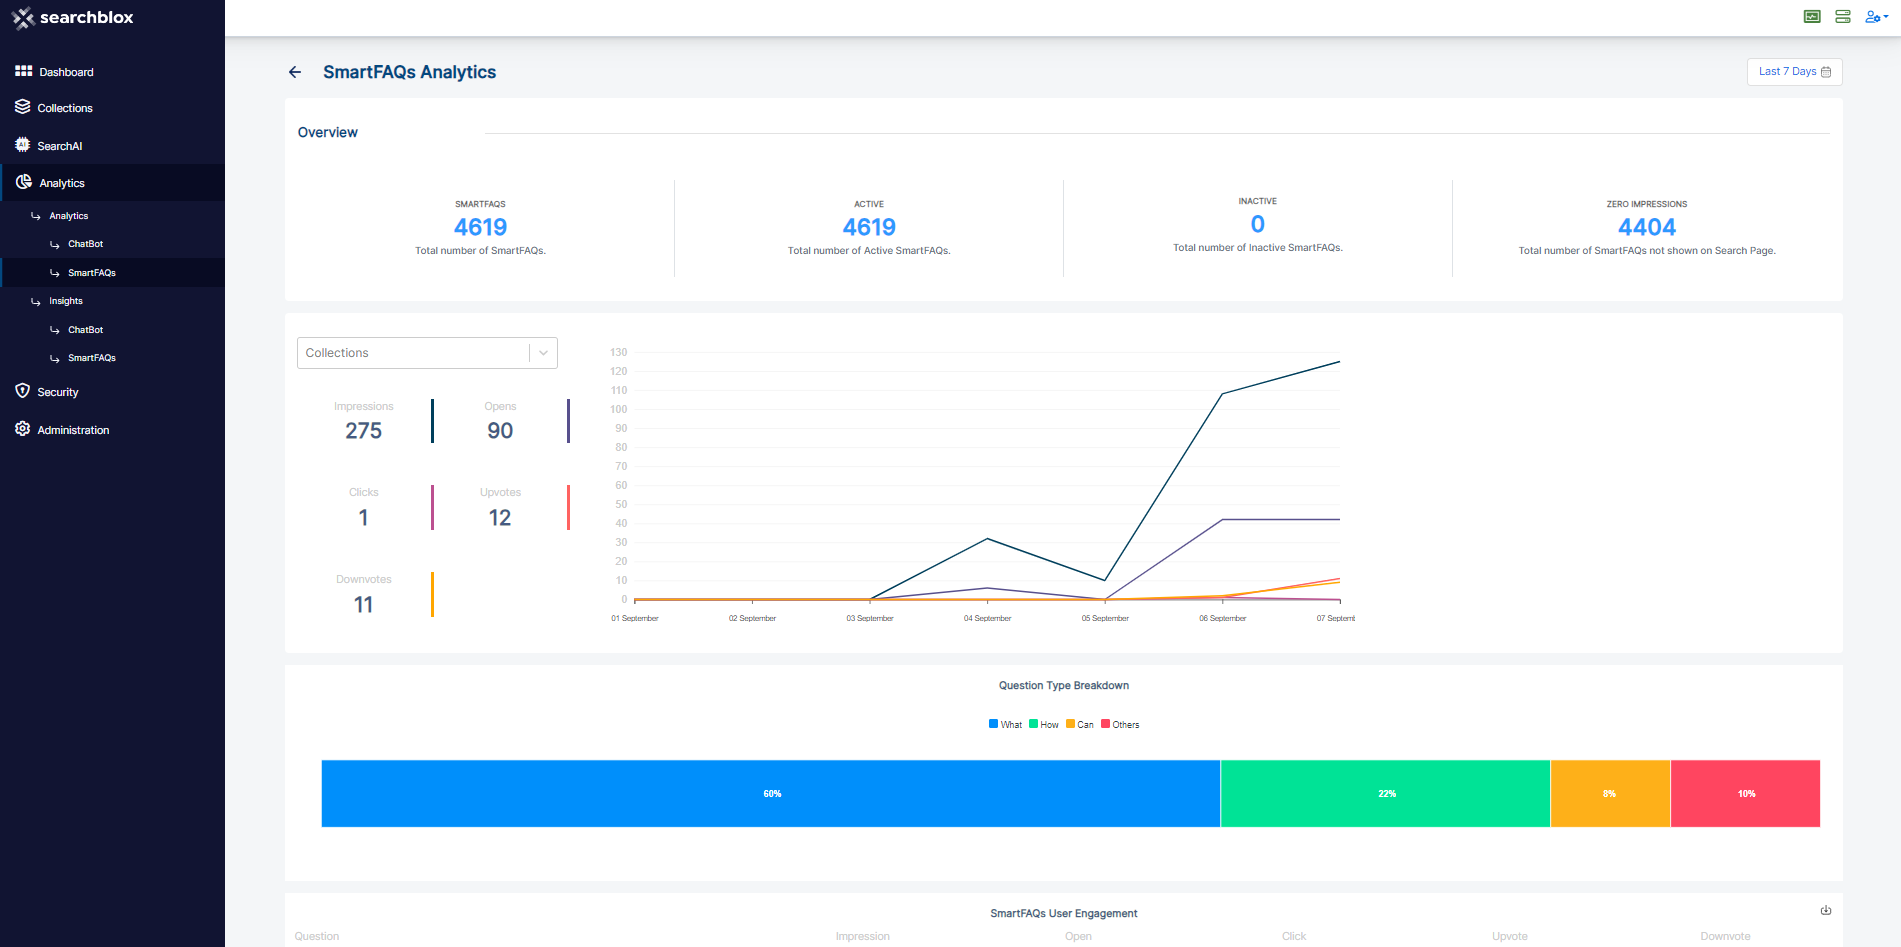
Task: Collapse the Analytics section in sidebar
Action: click(x=112, y=183)
